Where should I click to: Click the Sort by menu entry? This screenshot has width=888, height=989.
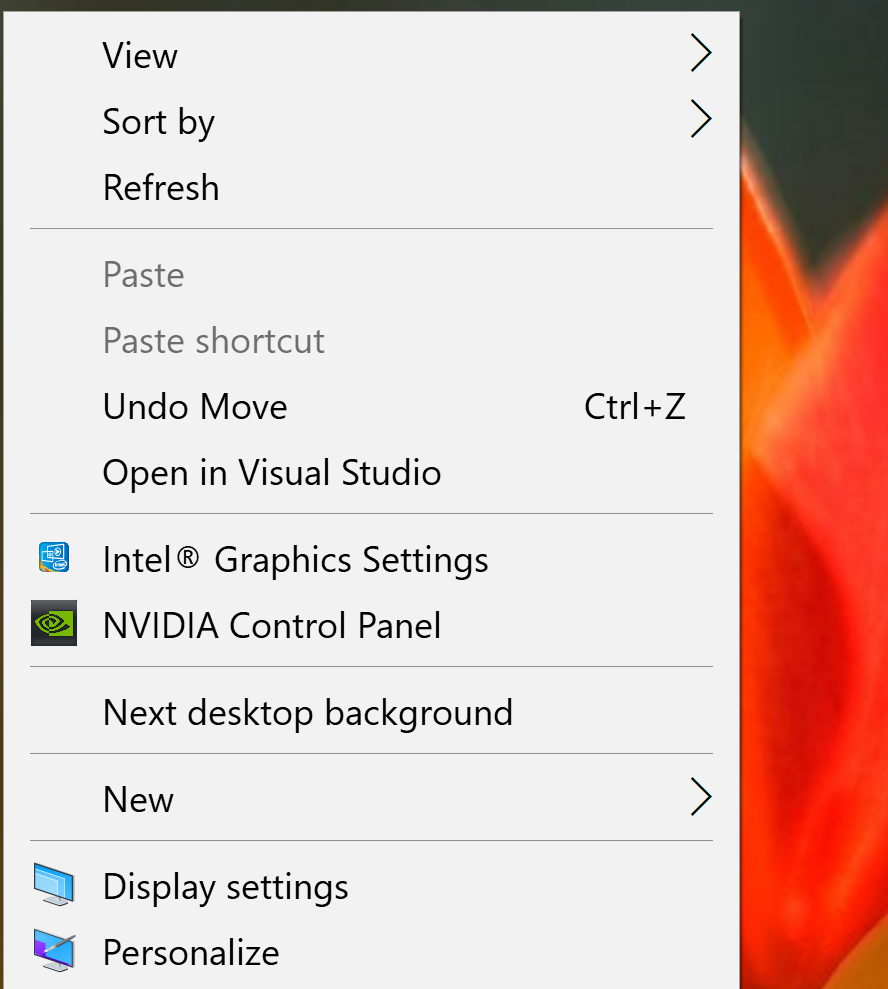tap(158, 121)
